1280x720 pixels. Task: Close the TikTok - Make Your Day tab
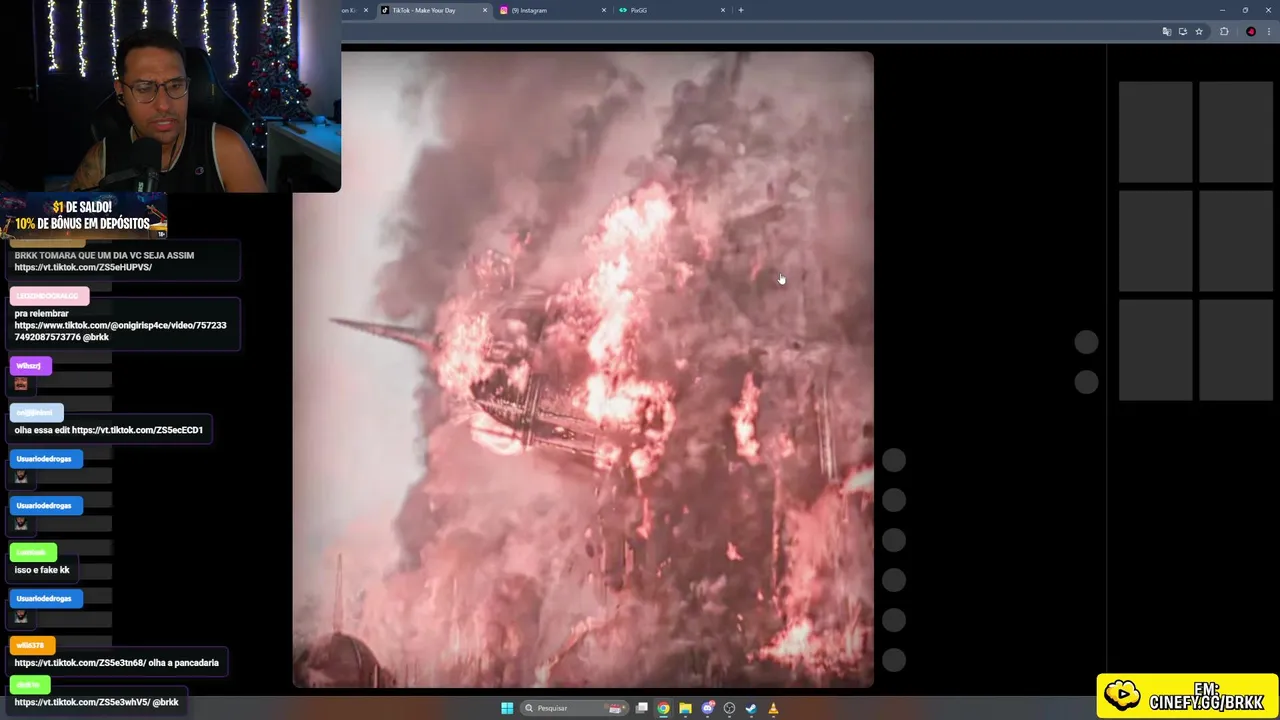(x=485, y=10)
